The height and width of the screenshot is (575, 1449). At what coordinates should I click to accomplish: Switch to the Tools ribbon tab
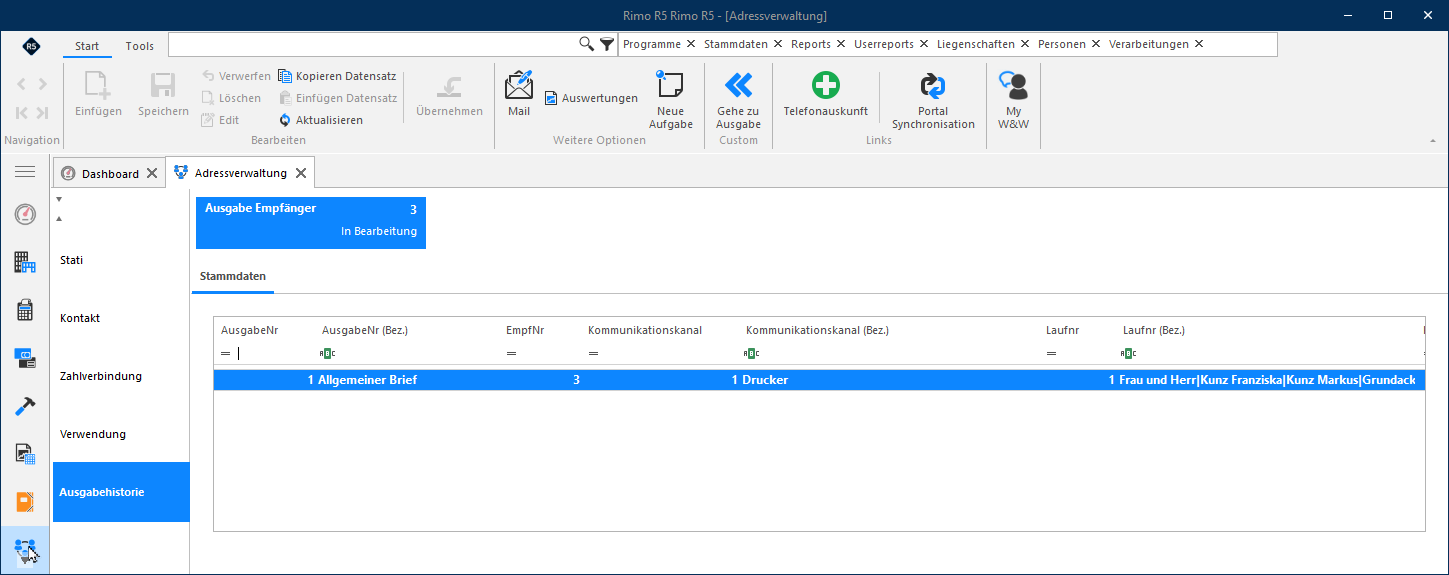[140, 46]
